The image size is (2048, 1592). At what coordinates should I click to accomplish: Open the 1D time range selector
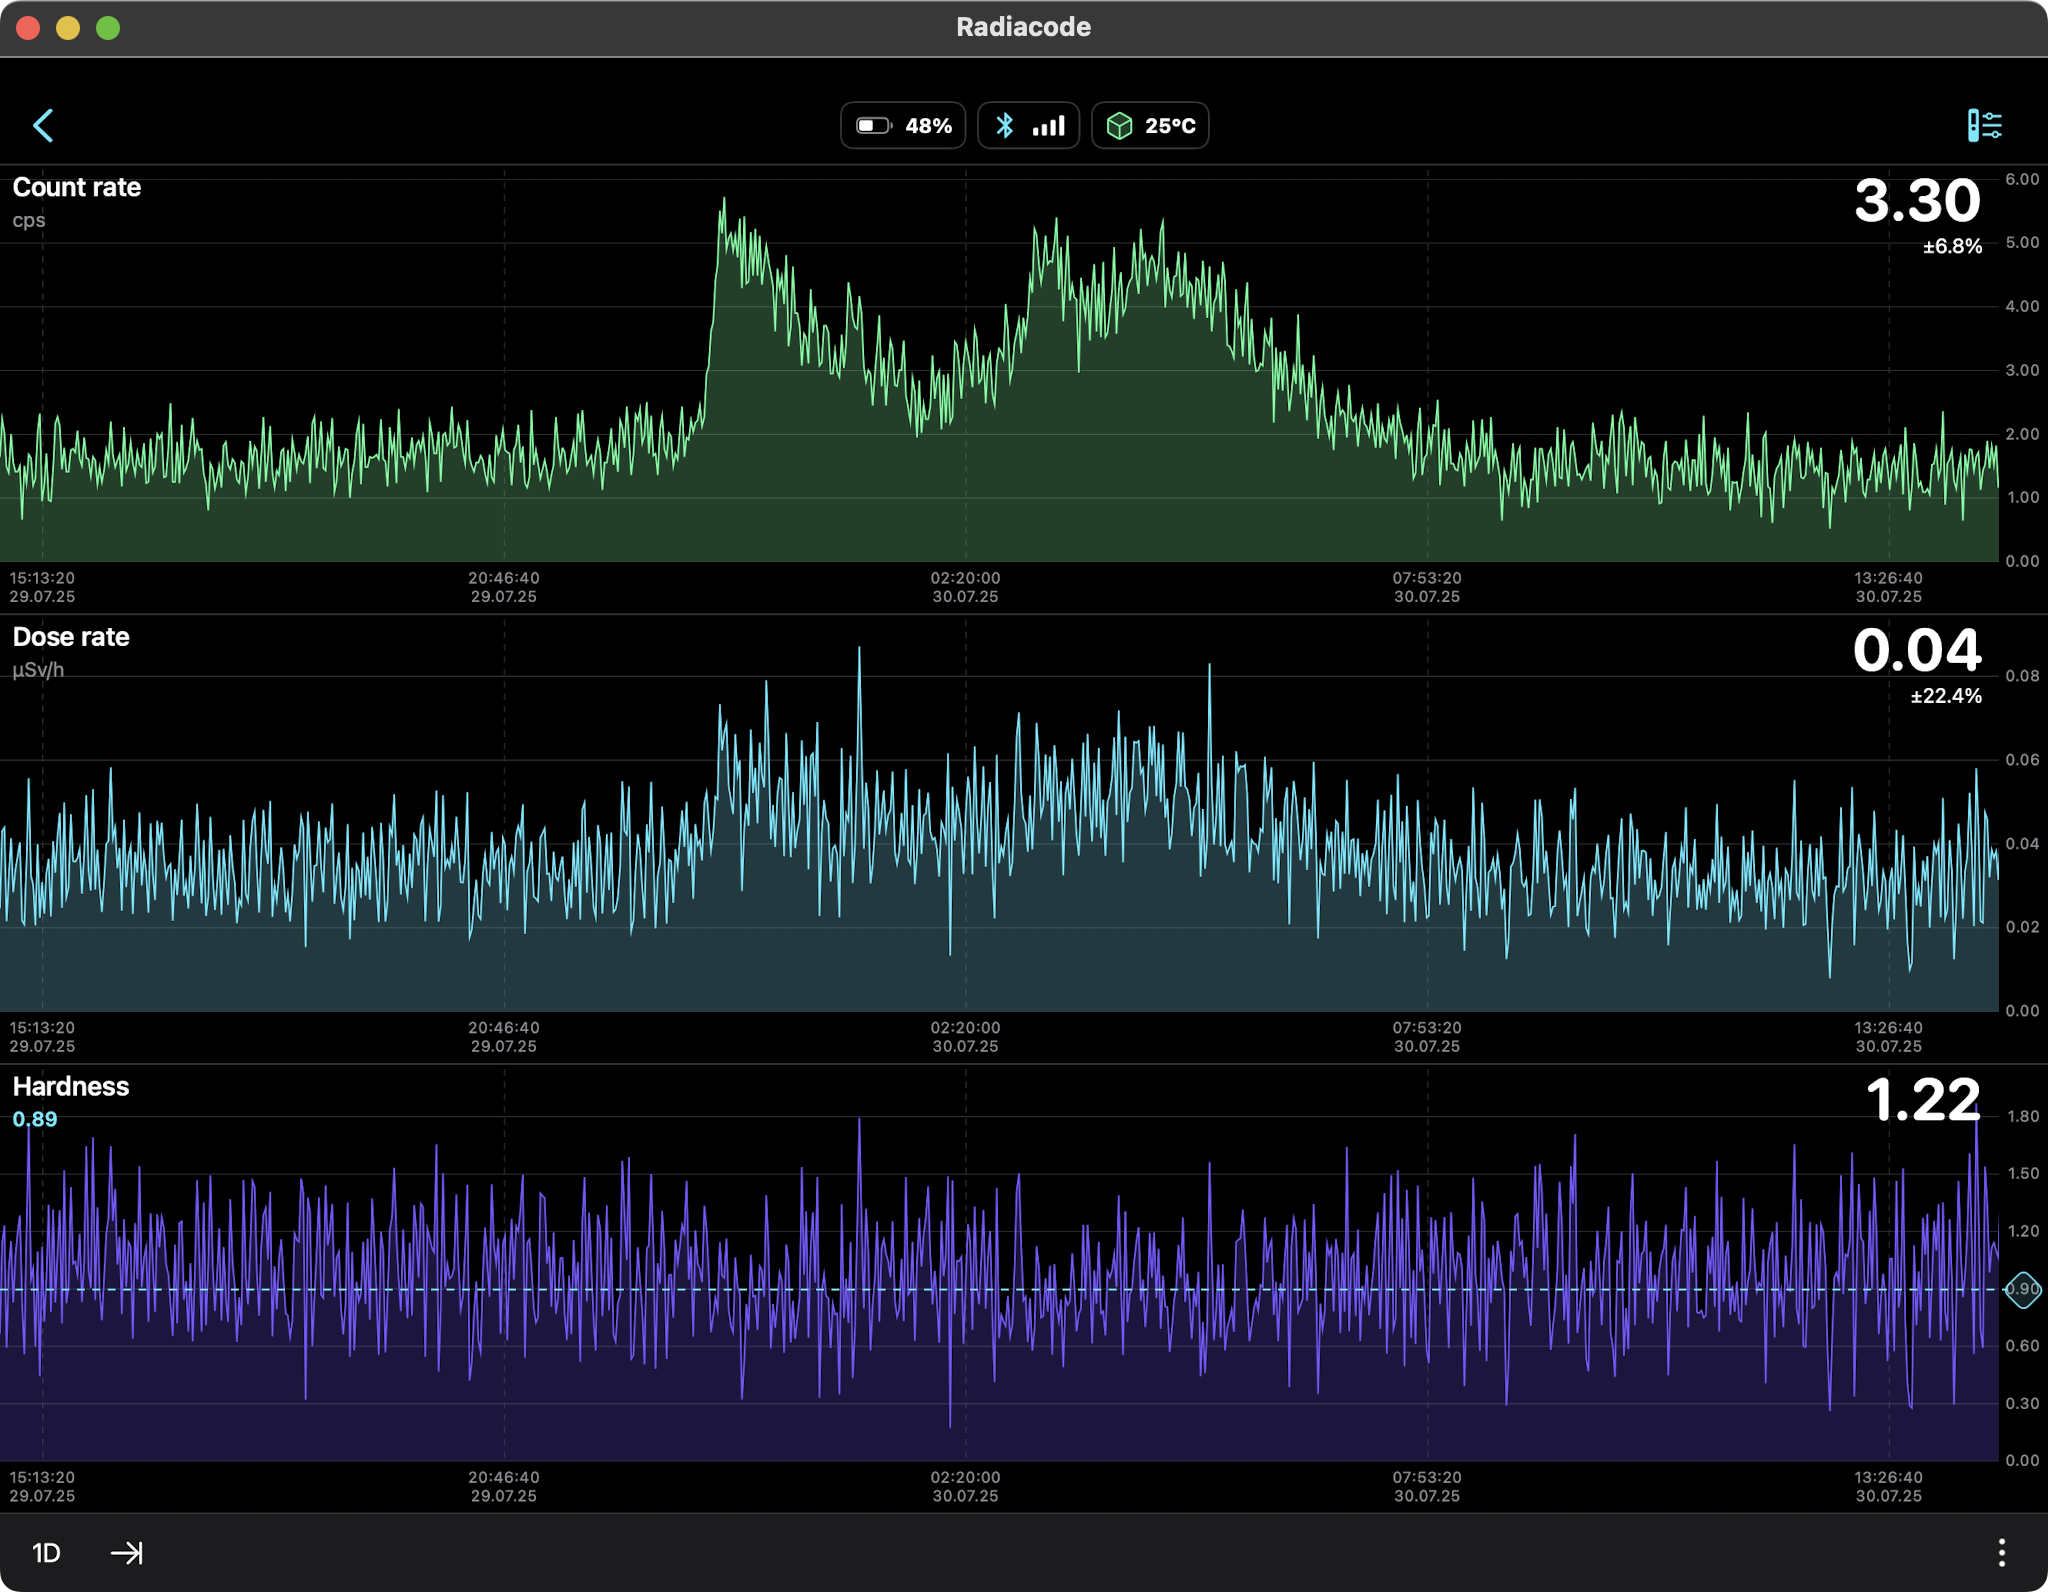(x=46, y=1553)
